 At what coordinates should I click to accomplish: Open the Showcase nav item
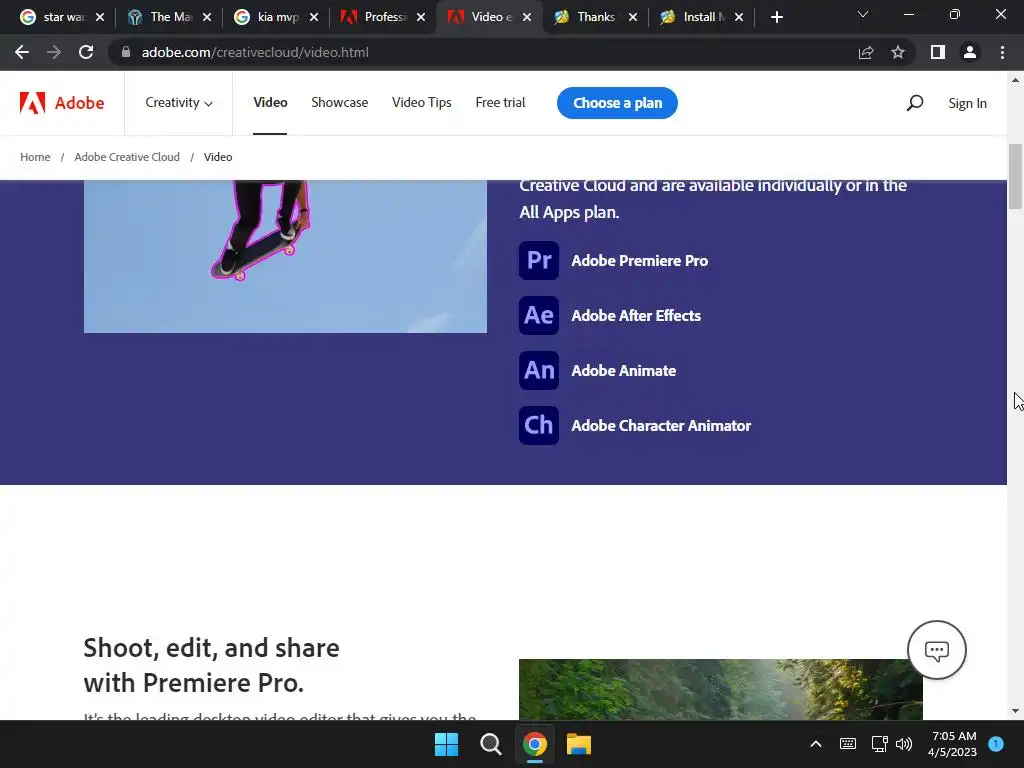(340, 103)
